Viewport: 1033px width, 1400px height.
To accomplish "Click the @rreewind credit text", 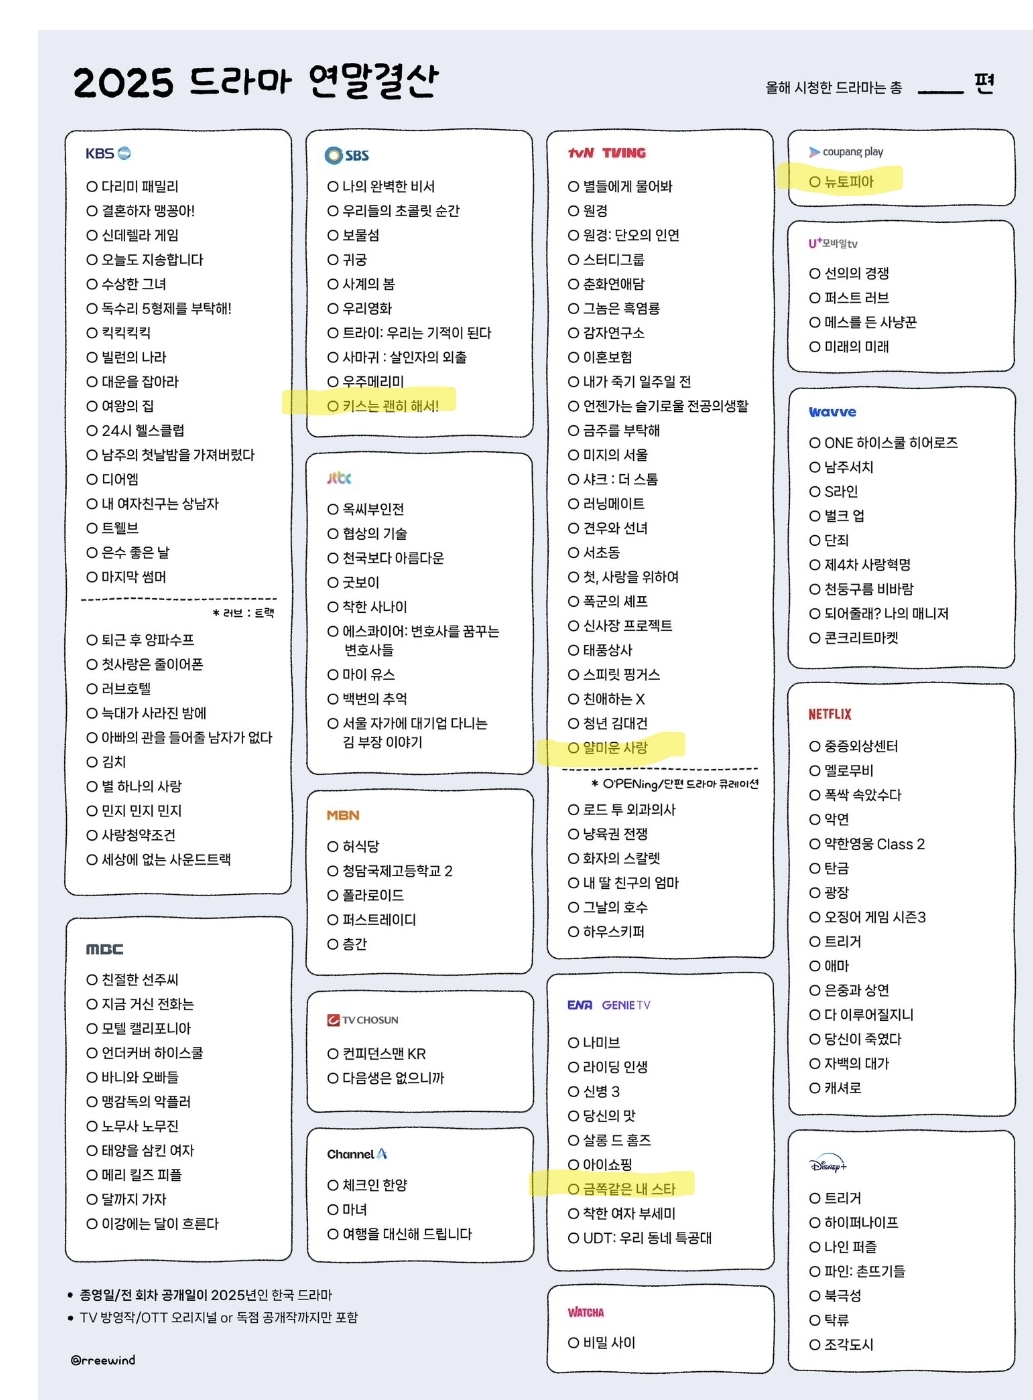I will [x=103, y=1360].
